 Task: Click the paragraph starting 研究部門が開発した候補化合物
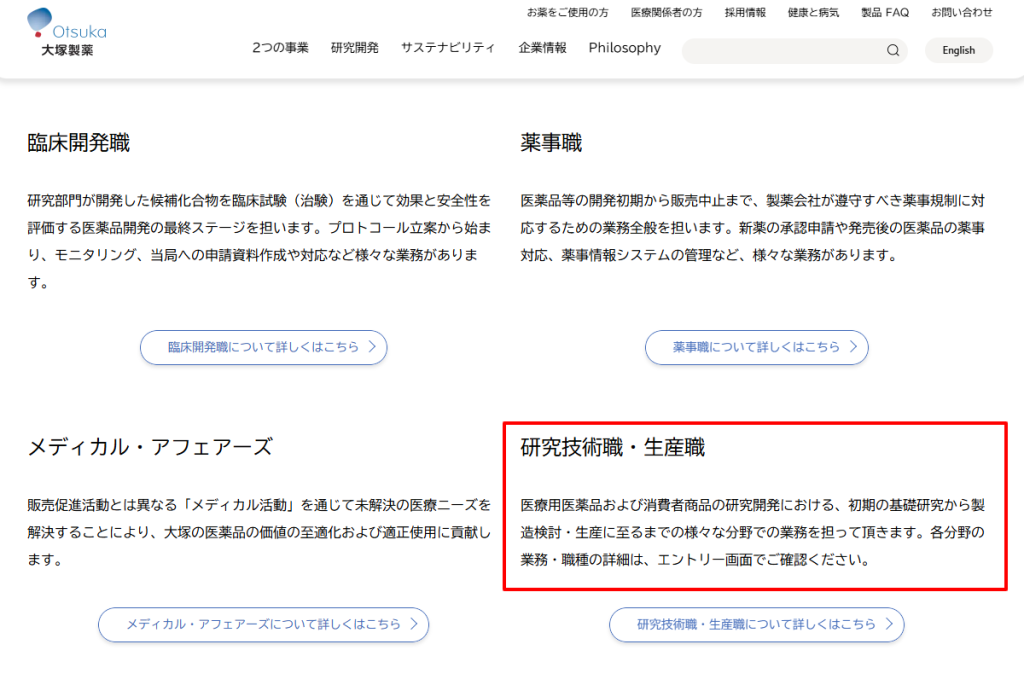coord(259,241)
